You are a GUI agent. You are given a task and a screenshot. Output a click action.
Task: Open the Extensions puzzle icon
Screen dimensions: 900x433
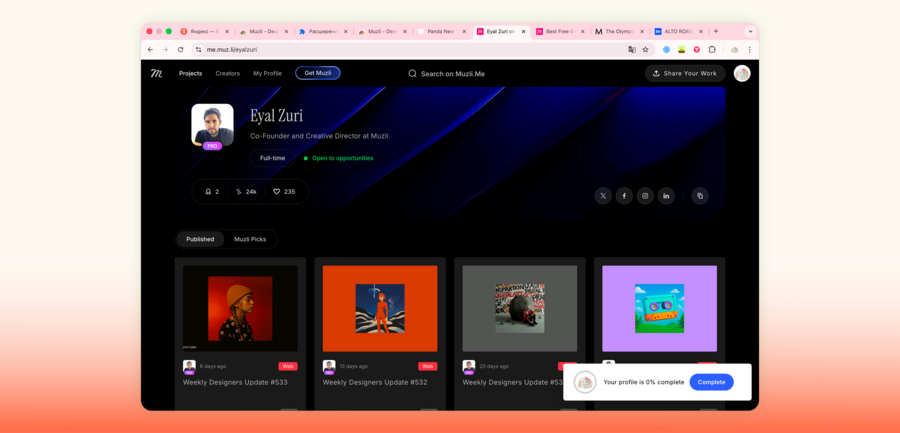712,50
